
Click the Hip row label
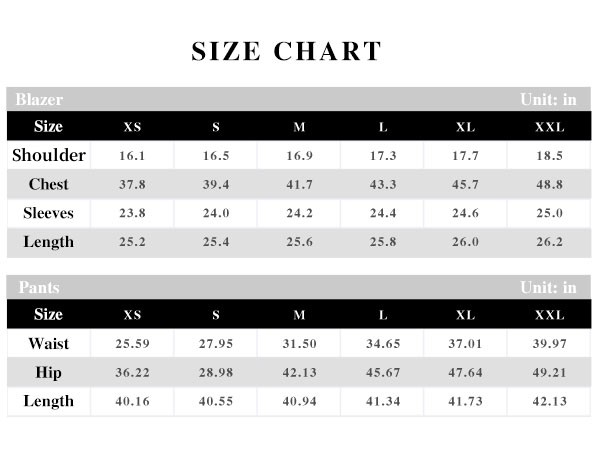pos(49,372)
